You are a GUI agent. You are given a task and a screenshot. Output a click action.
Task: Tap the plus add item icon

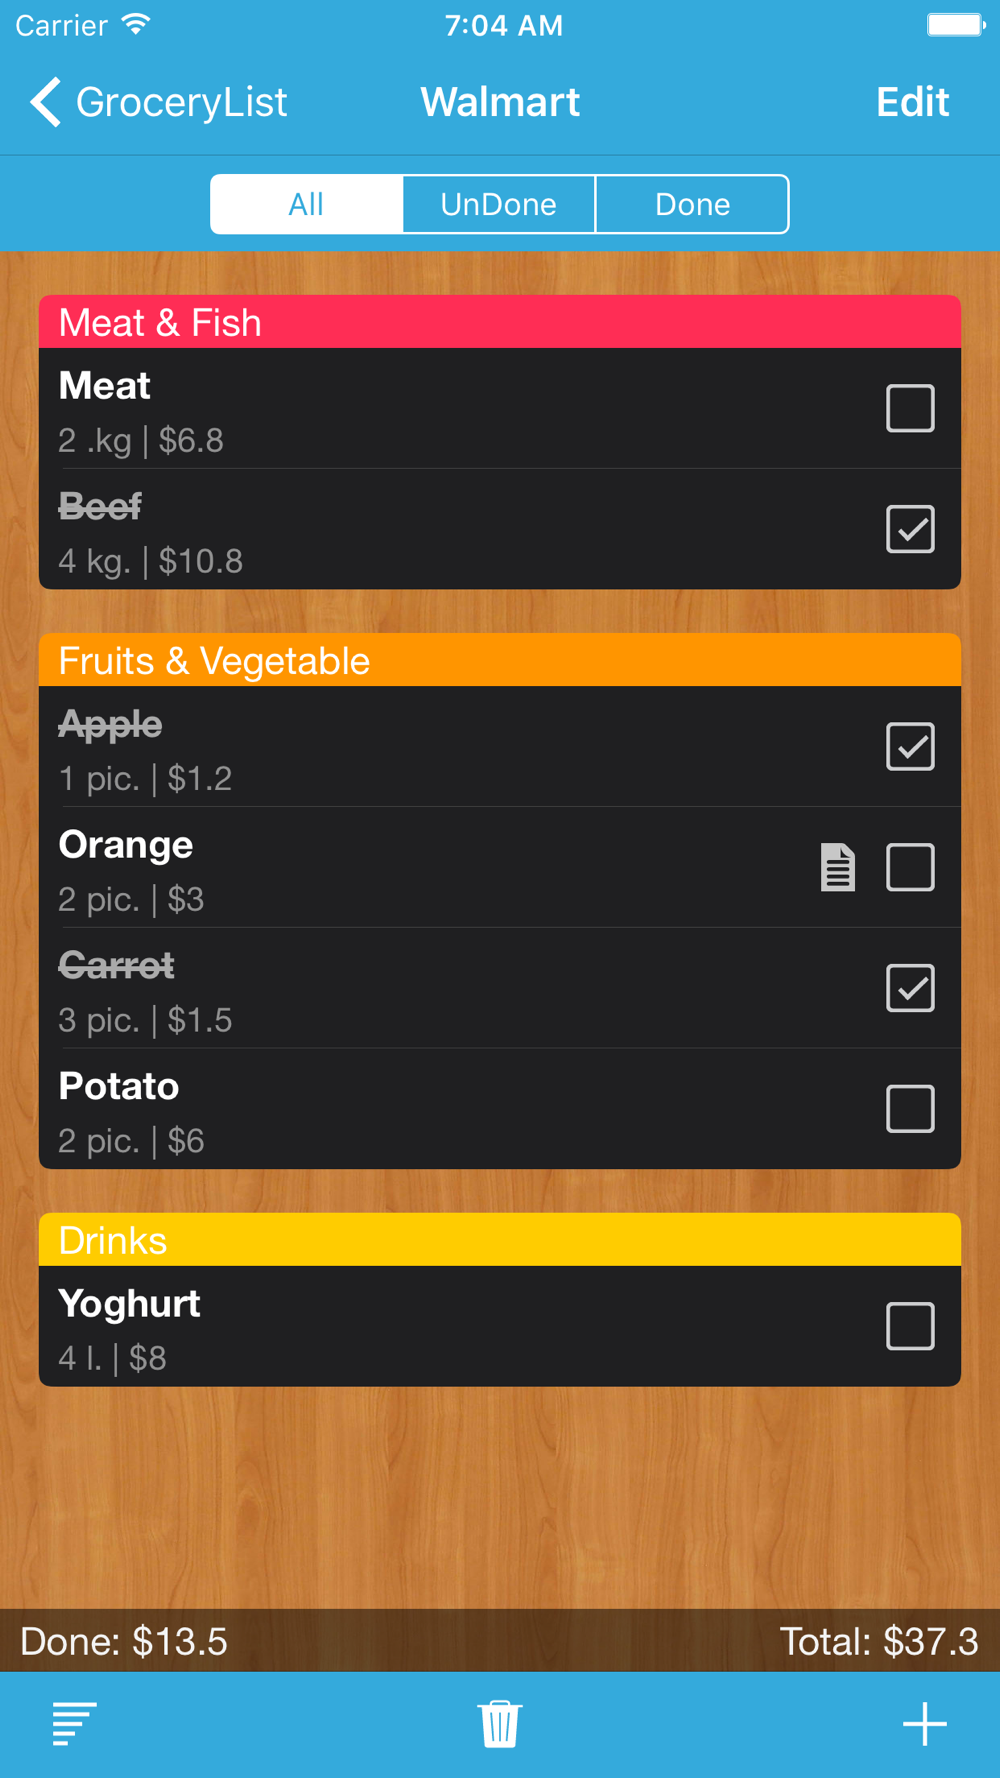tap(924, 1723)
